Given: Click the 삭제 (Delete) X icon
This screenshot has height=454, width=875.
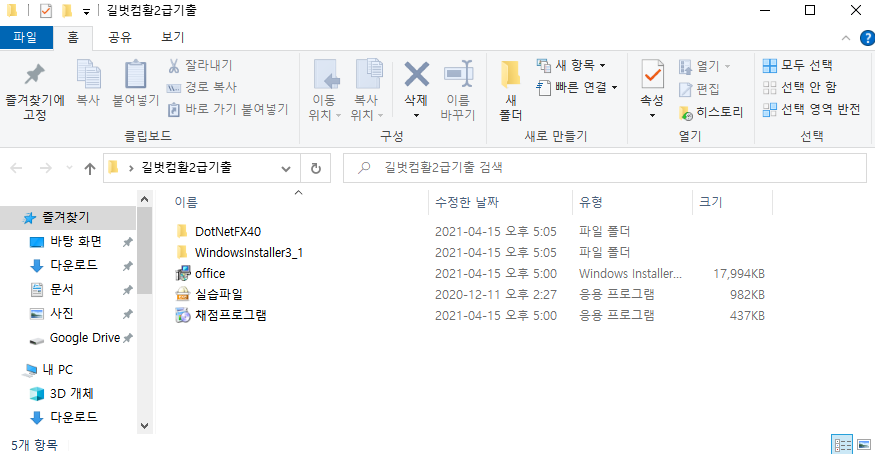Looking at the screenshot, I should point(416,75).
